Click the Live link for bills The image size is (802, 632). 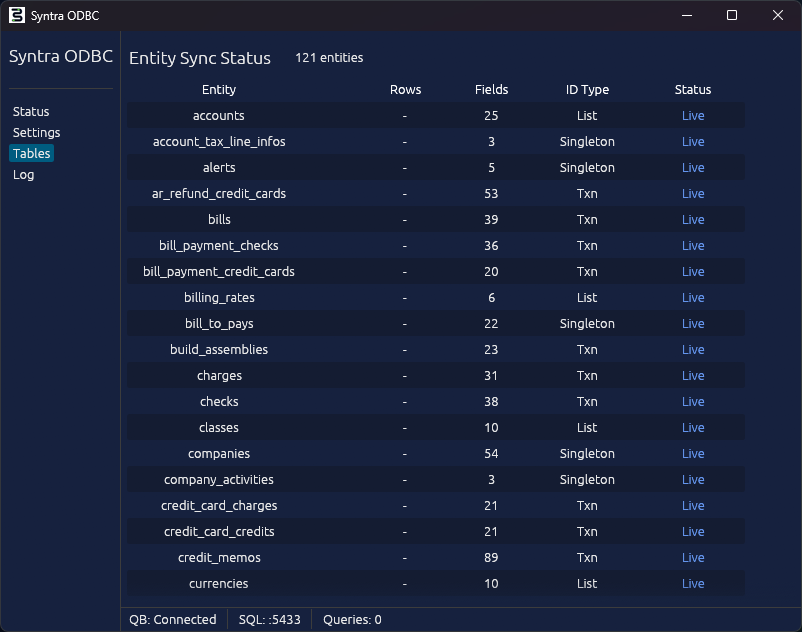[692, 219]
